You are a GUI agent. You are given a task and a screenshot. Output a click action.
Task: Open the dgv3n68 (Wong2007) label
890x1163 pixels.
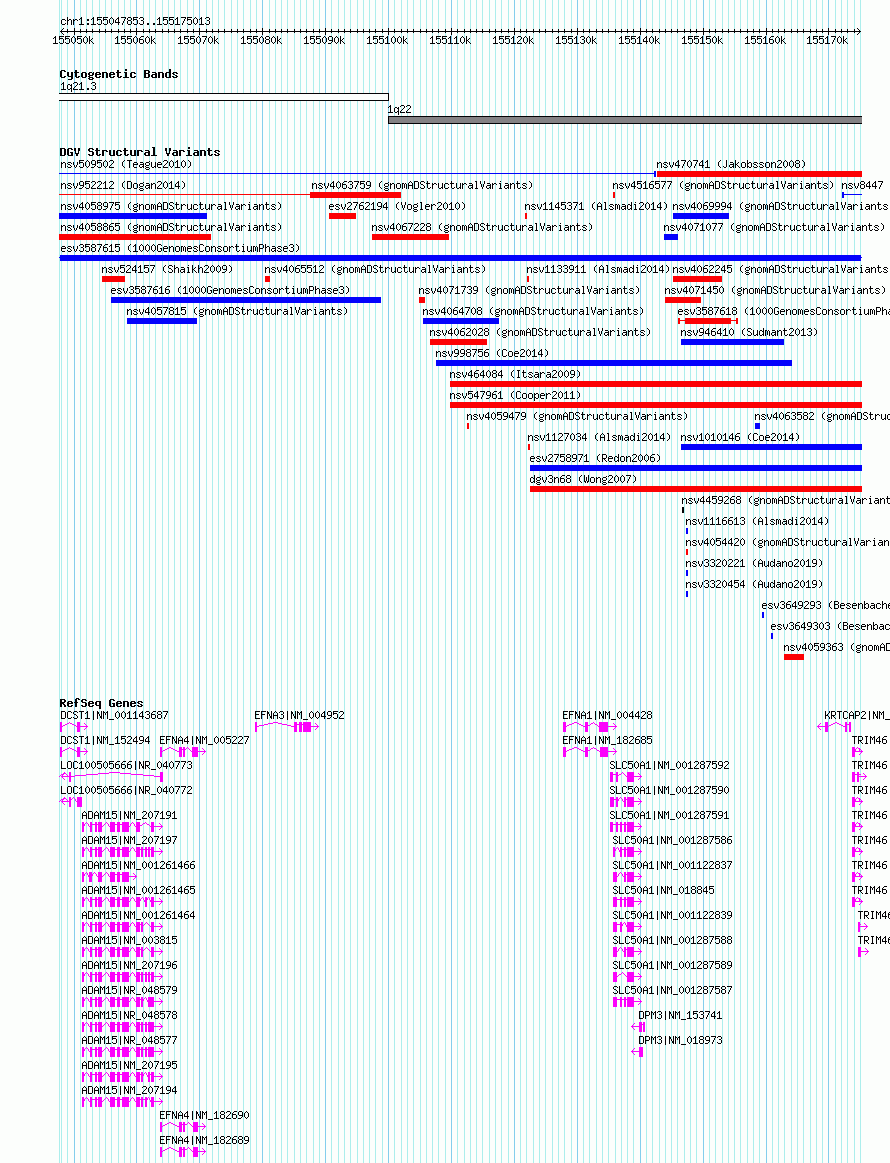(x=583, y=479)
